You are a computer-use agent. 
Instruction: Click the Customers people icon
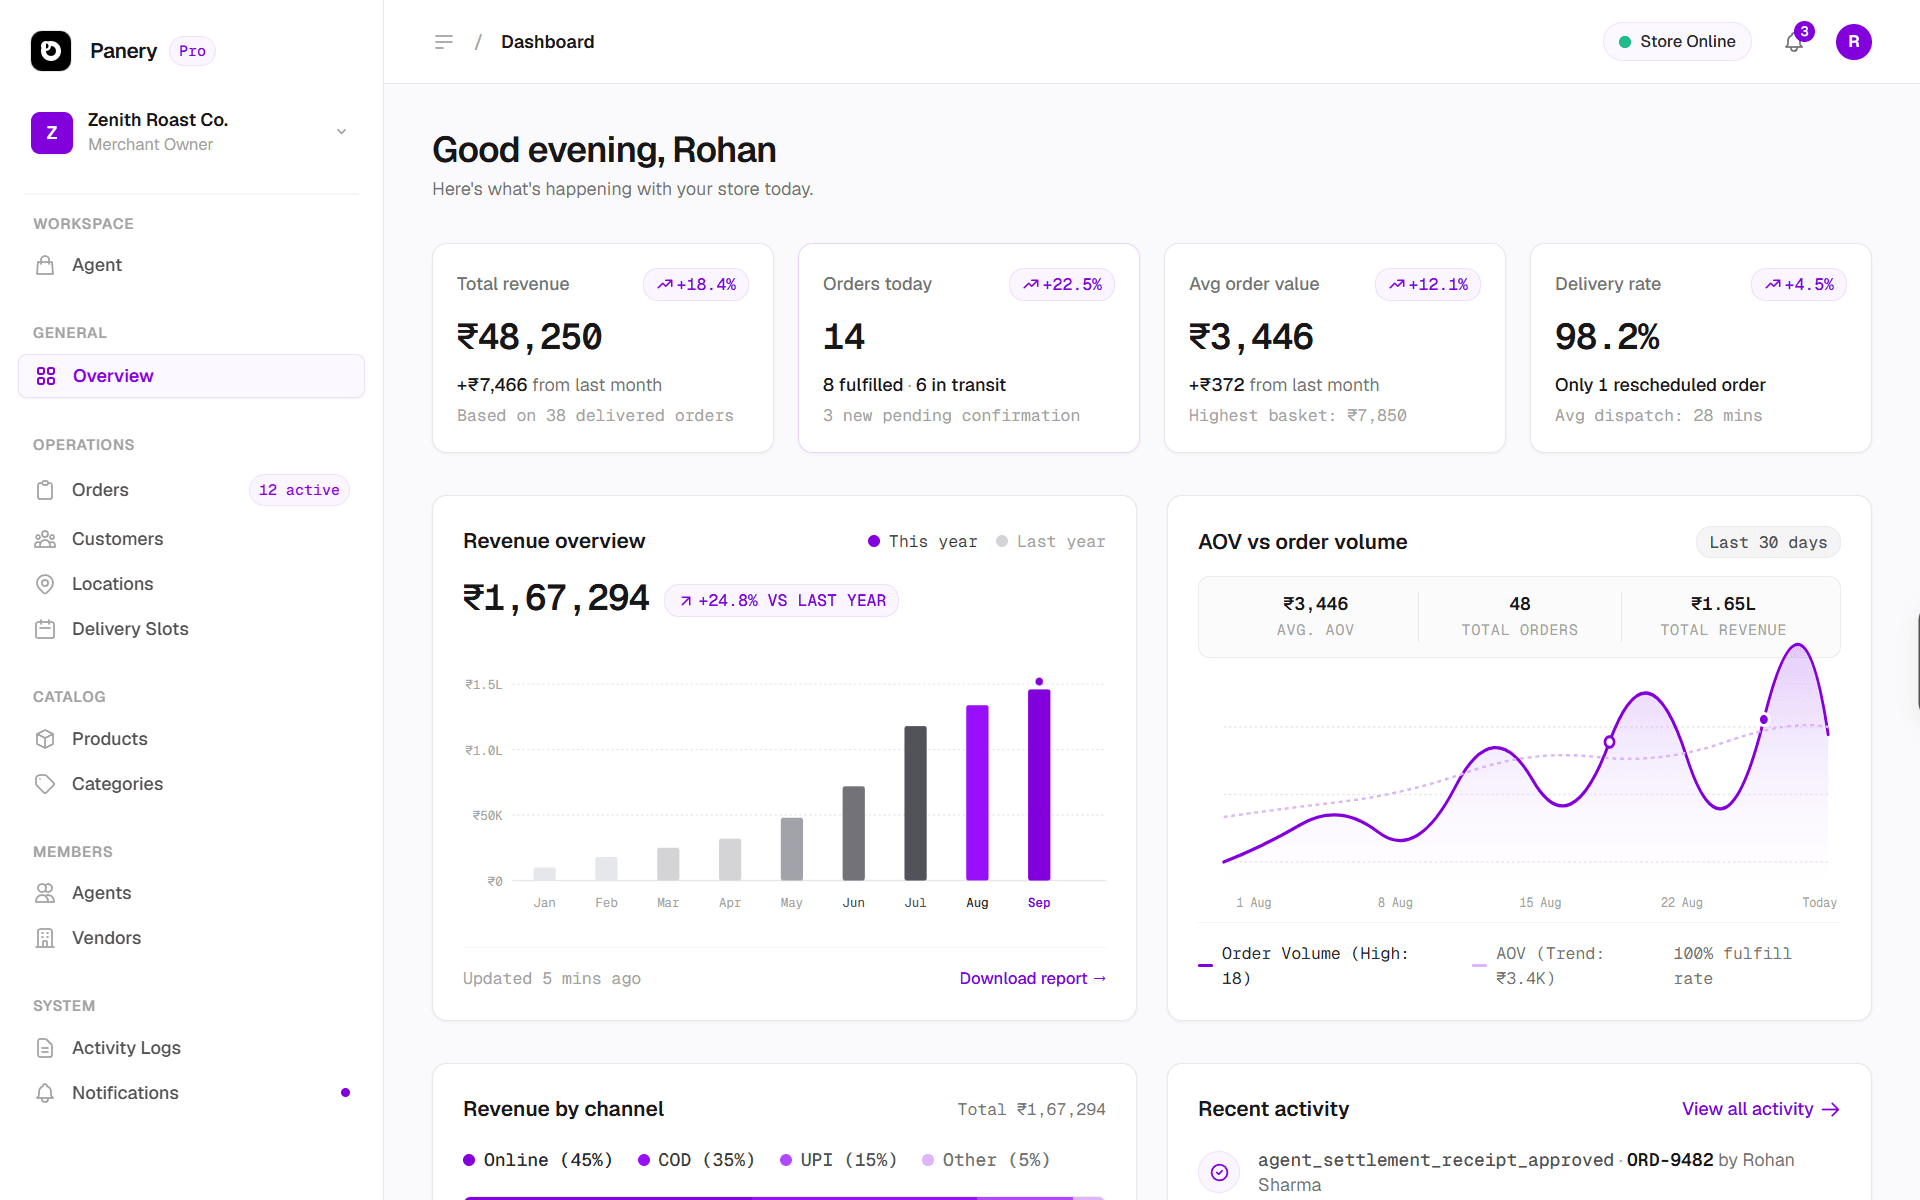tap(45, 539)
